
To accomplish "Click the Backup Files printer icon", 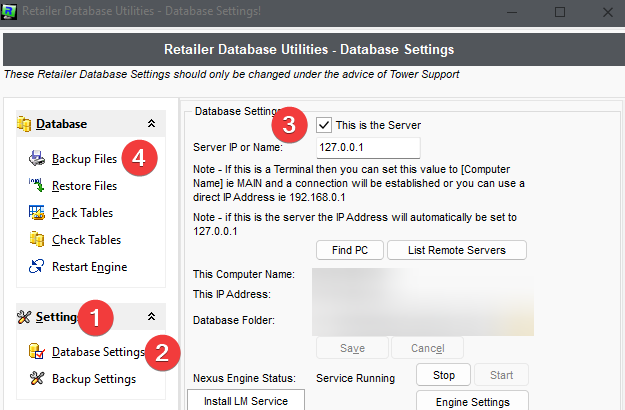I will tap(37, 158).
